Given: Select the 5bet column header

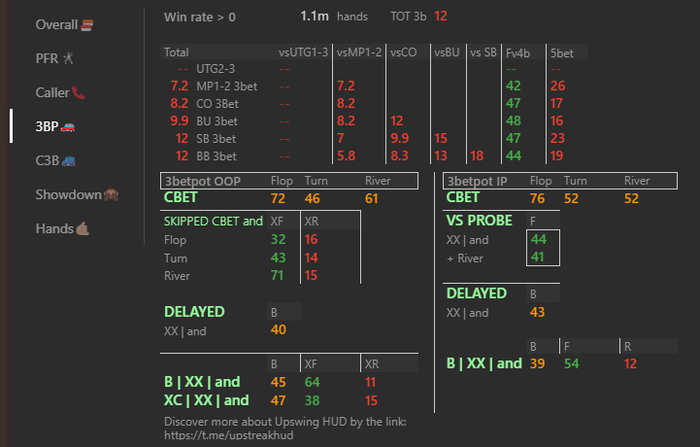Looking at the screenshot, I should point(562,53).
